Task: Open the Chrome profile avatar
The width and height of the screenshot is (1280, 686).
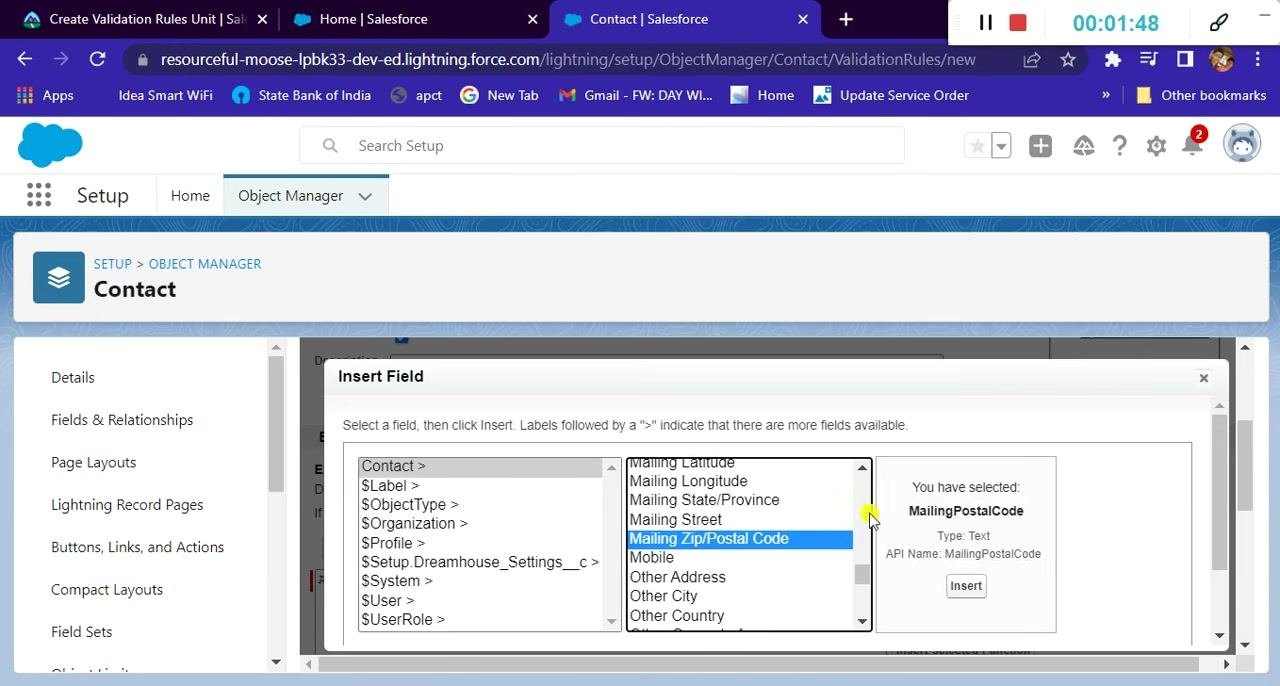Action: pos(1221,59)
